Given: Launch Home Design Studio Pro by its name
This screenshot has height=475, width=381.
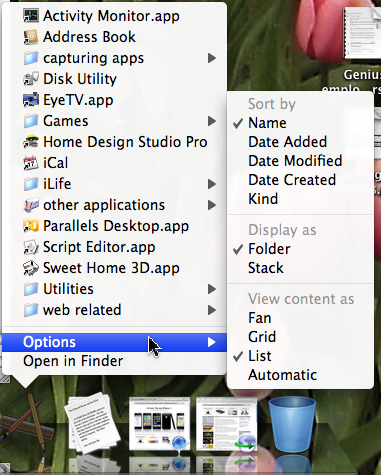Looking at the screenshot, I should (125, 142).
